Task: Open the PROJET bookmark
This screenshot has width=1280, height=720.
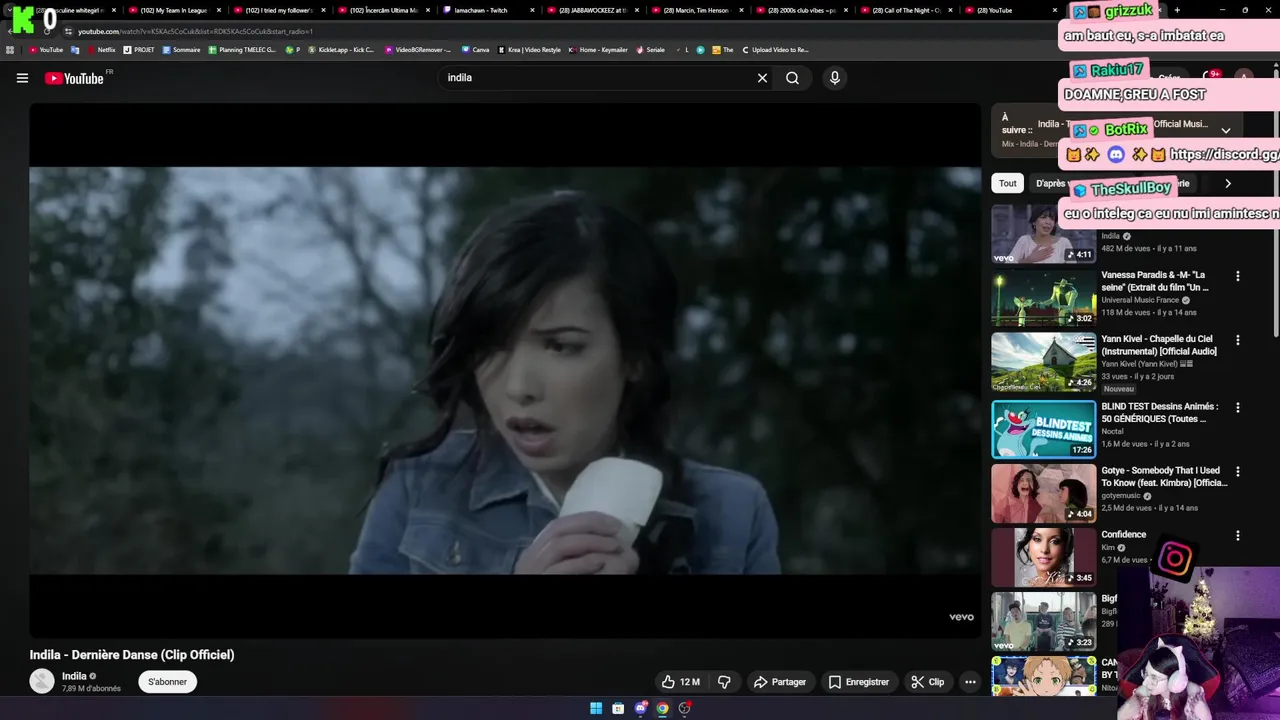Action: (x=139, y=49)
